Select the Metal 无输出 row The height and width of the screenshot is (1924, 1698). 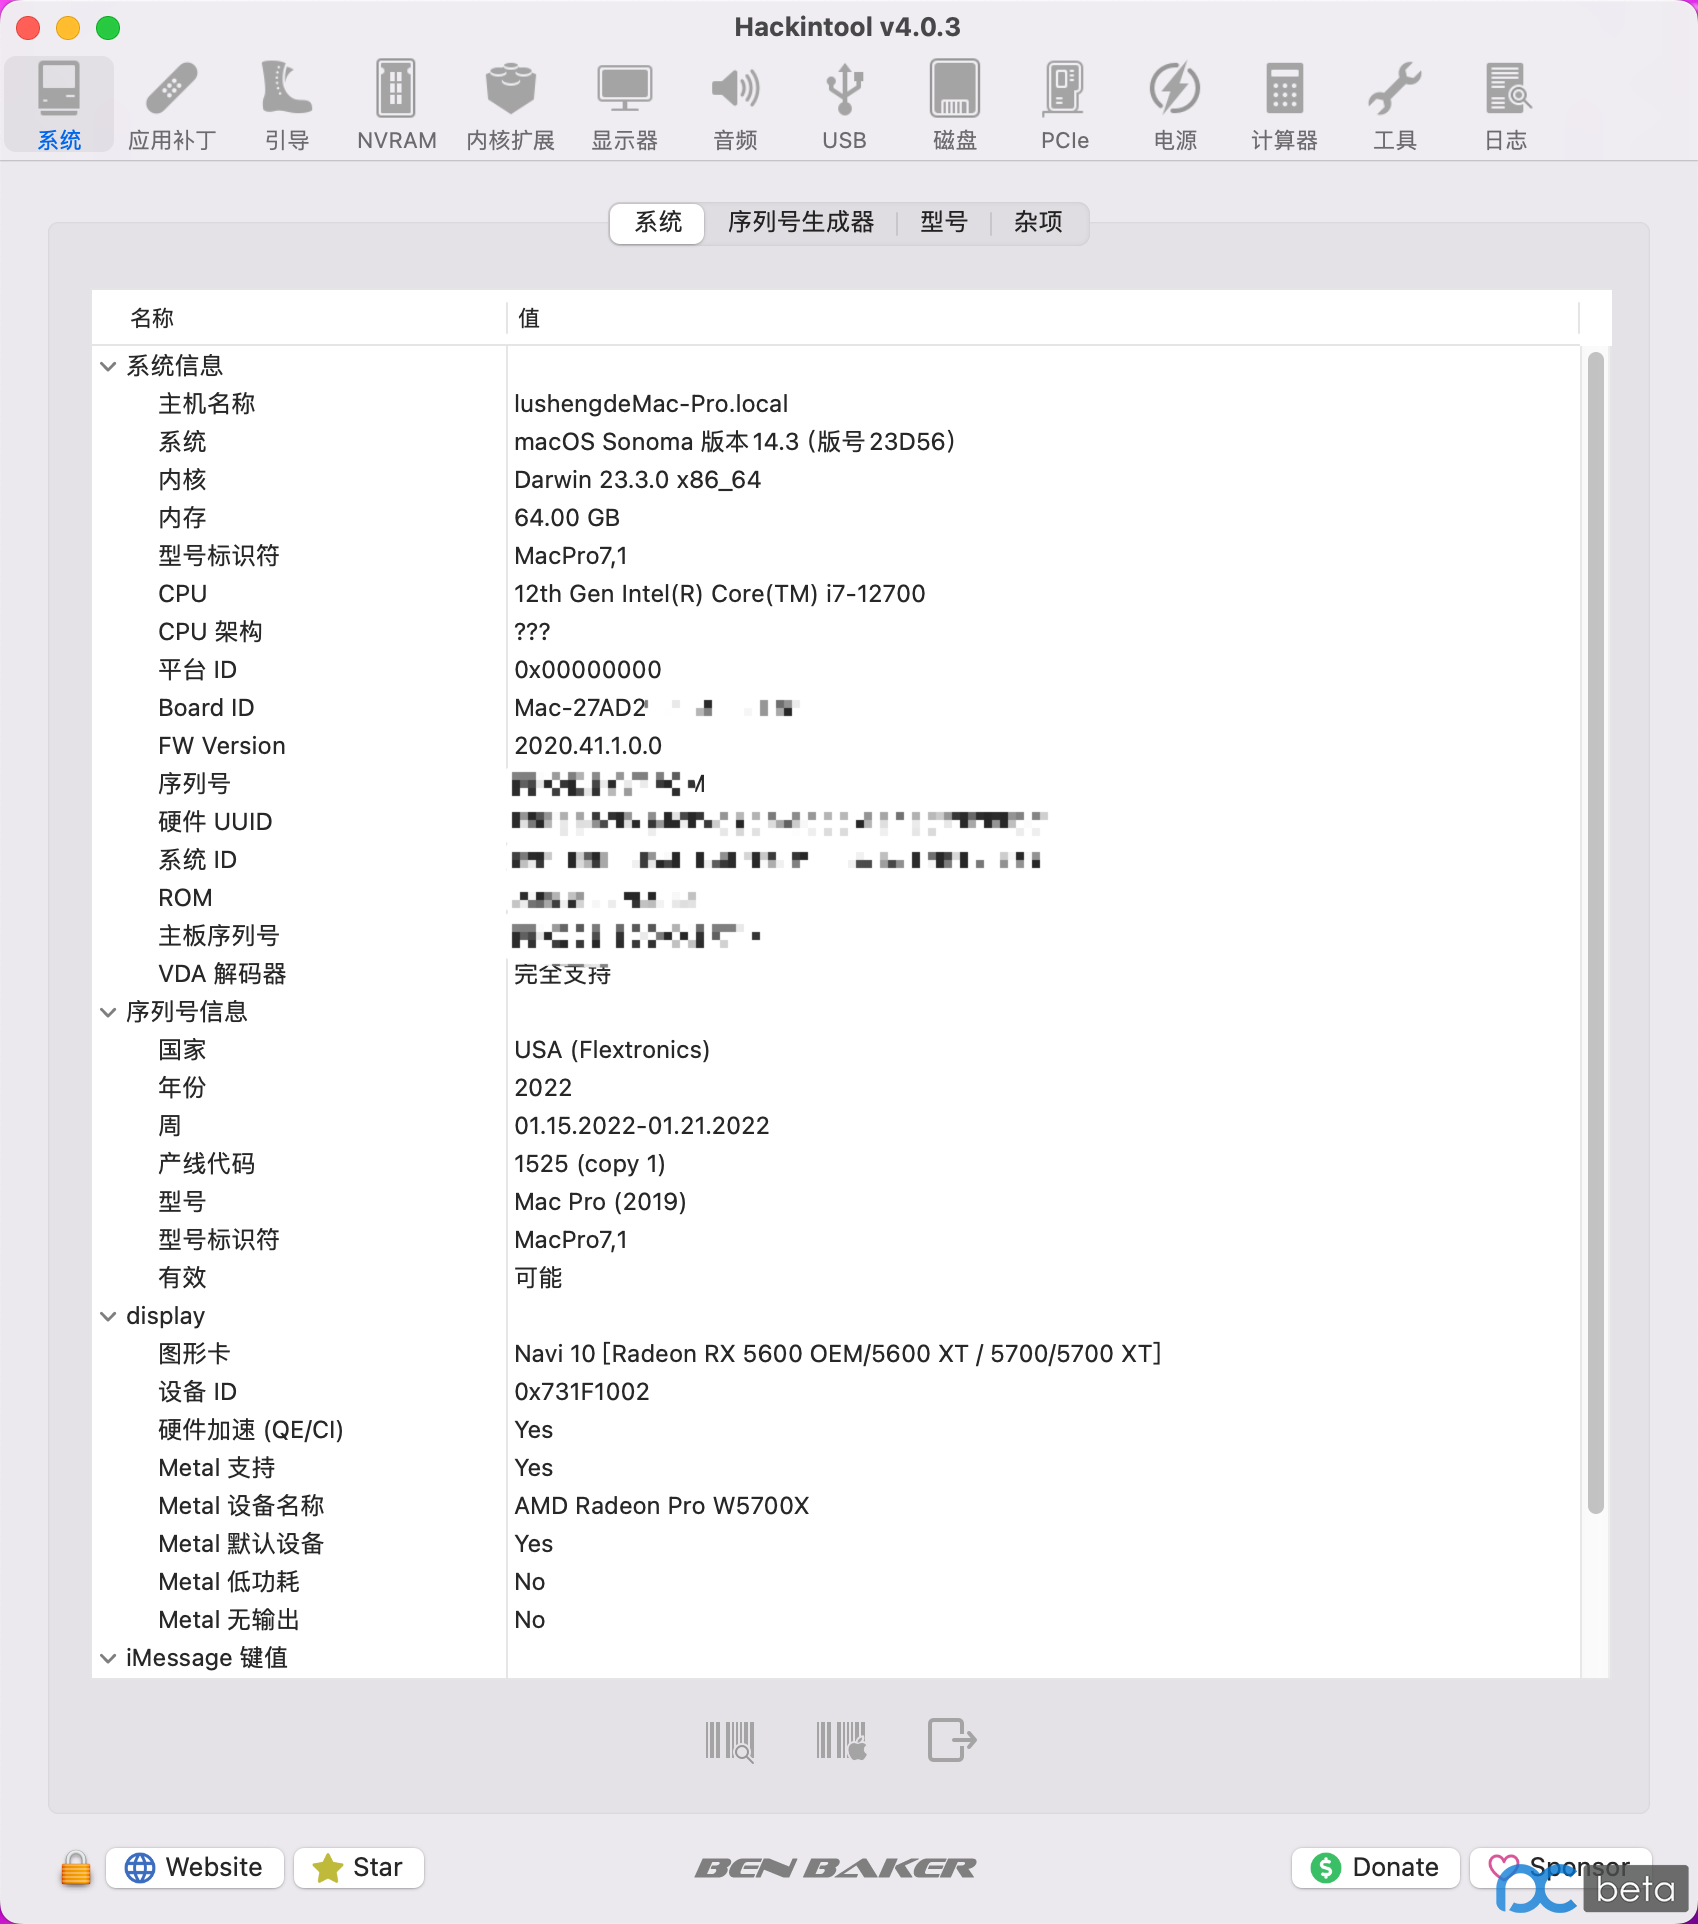point(836,1620)
